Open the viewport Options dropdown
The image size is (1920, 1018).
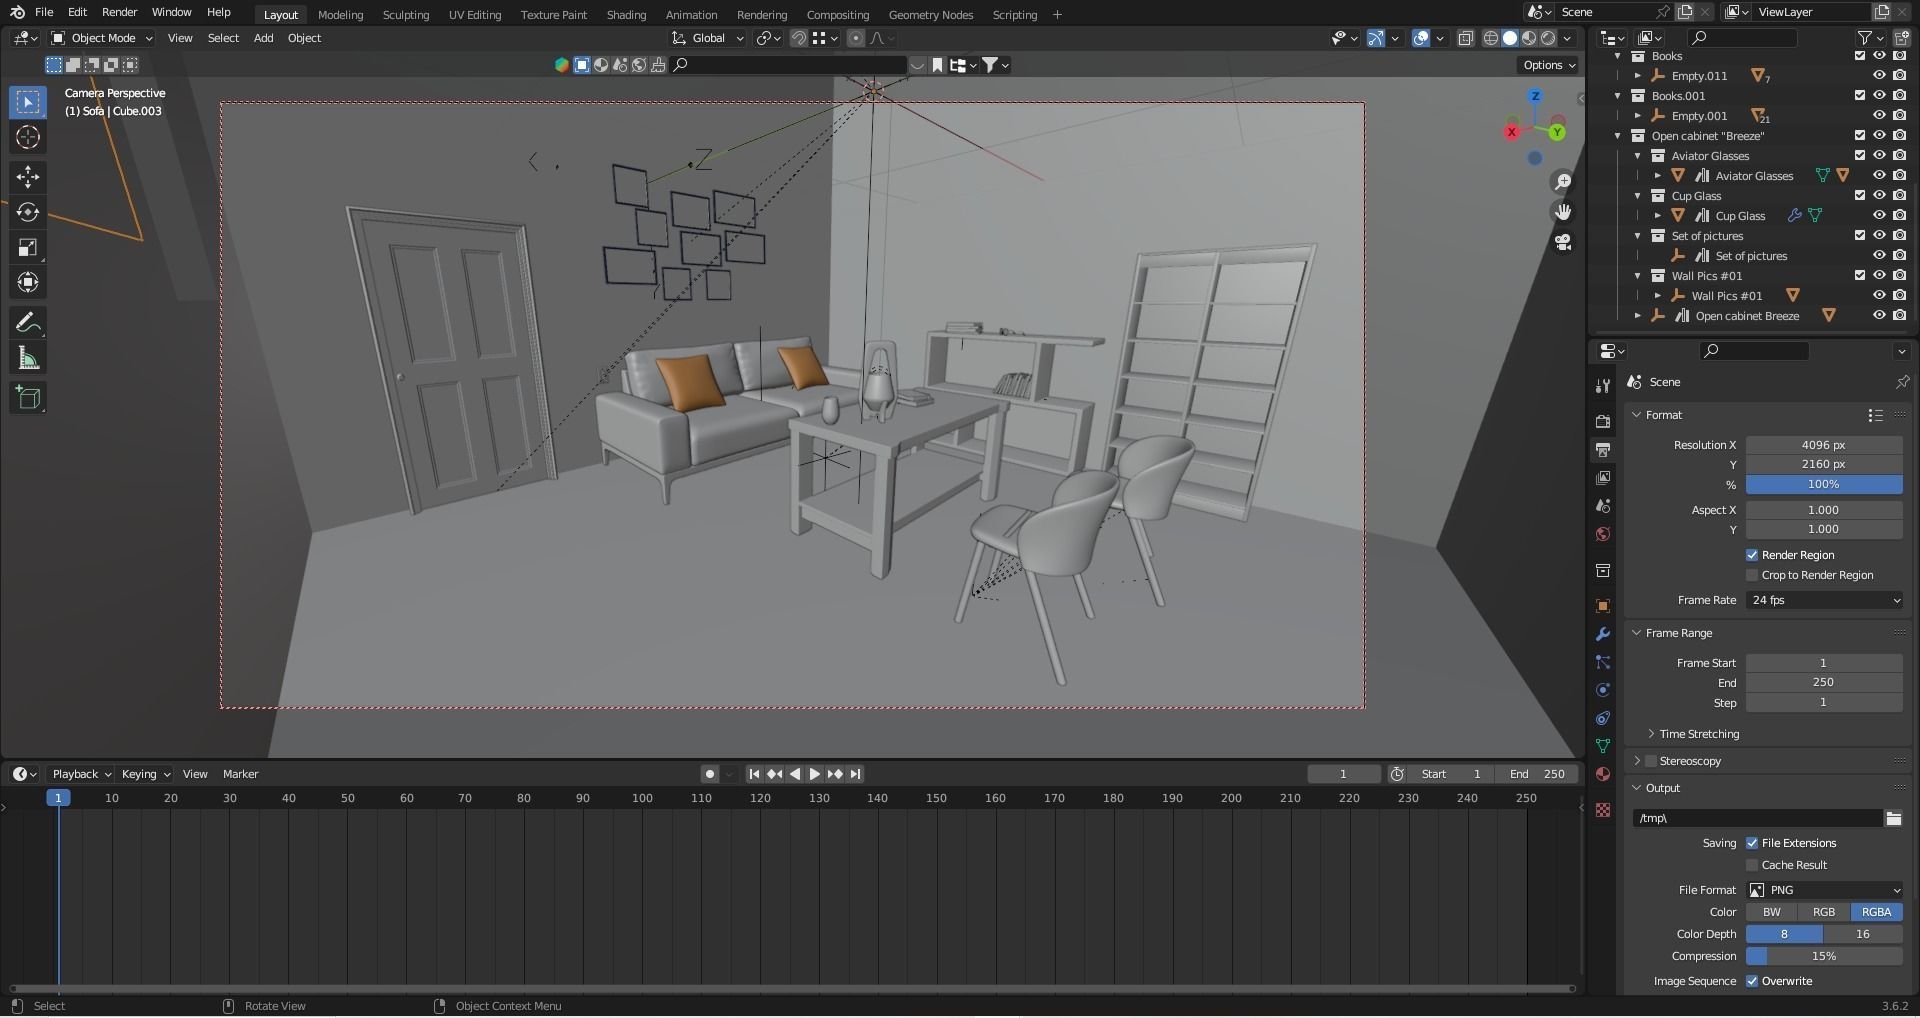(x=1548, y=65)
